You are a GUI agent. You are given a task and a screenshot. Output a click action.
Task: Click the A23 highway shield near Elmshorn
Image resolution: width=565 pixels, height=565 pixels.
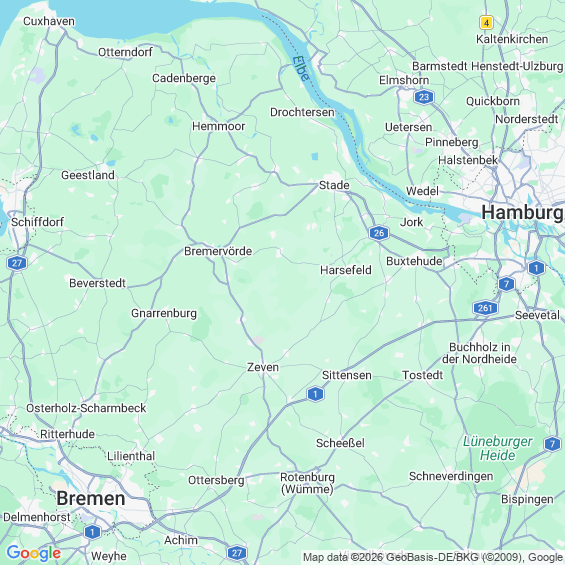point(424,97)
